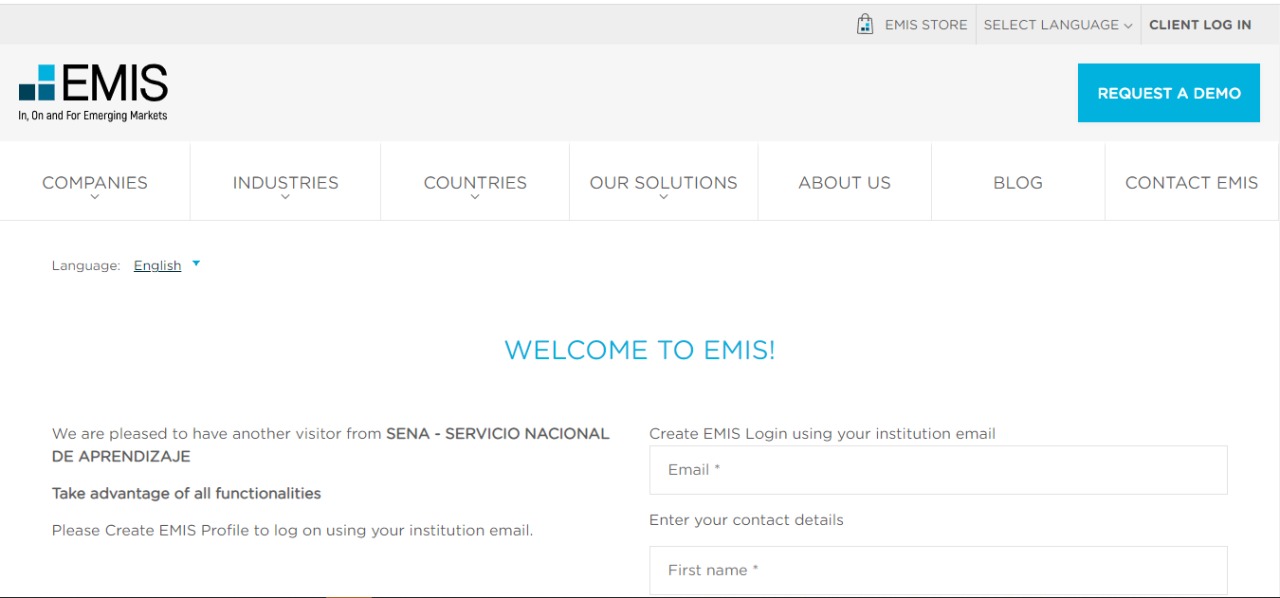1280x598 pixels.
Task: Open the SELECT LANGUAGE dropdown
Action: (1058, 25)
